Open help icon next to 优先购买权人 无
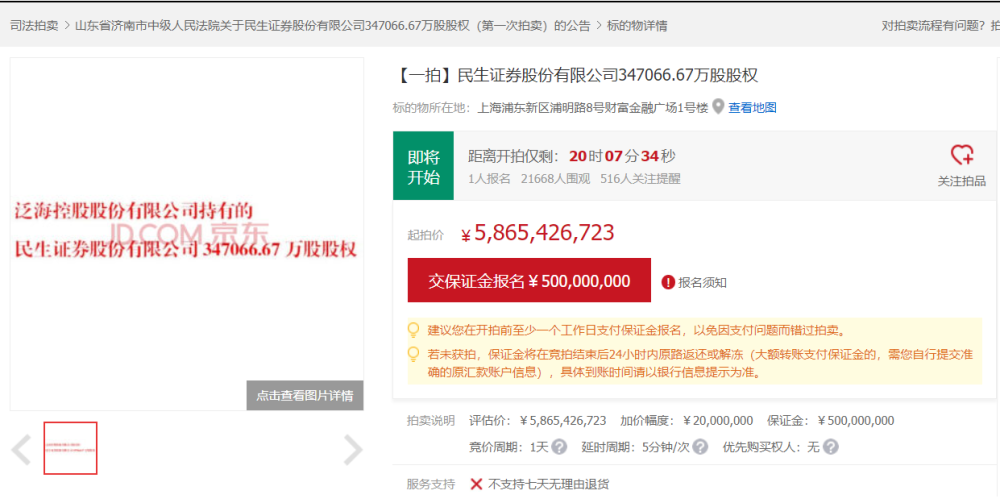 830,447
